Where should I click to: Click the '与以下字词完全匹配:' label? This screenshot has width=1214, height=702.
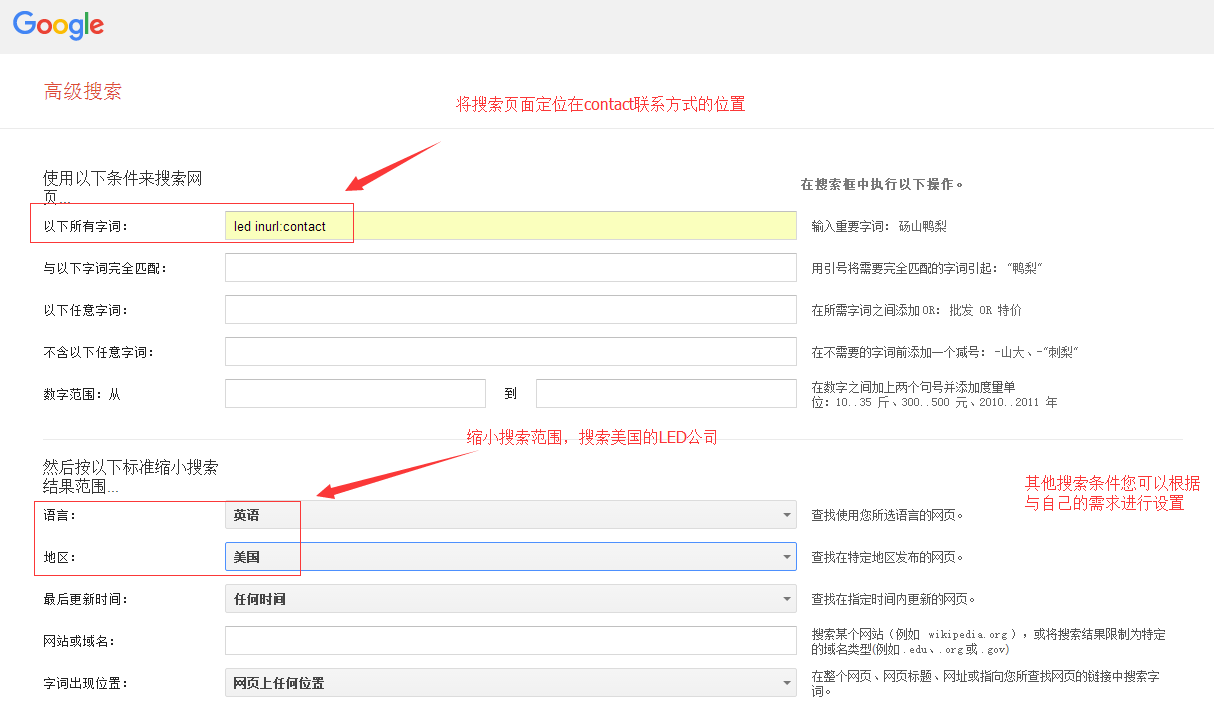pos(105,268)
